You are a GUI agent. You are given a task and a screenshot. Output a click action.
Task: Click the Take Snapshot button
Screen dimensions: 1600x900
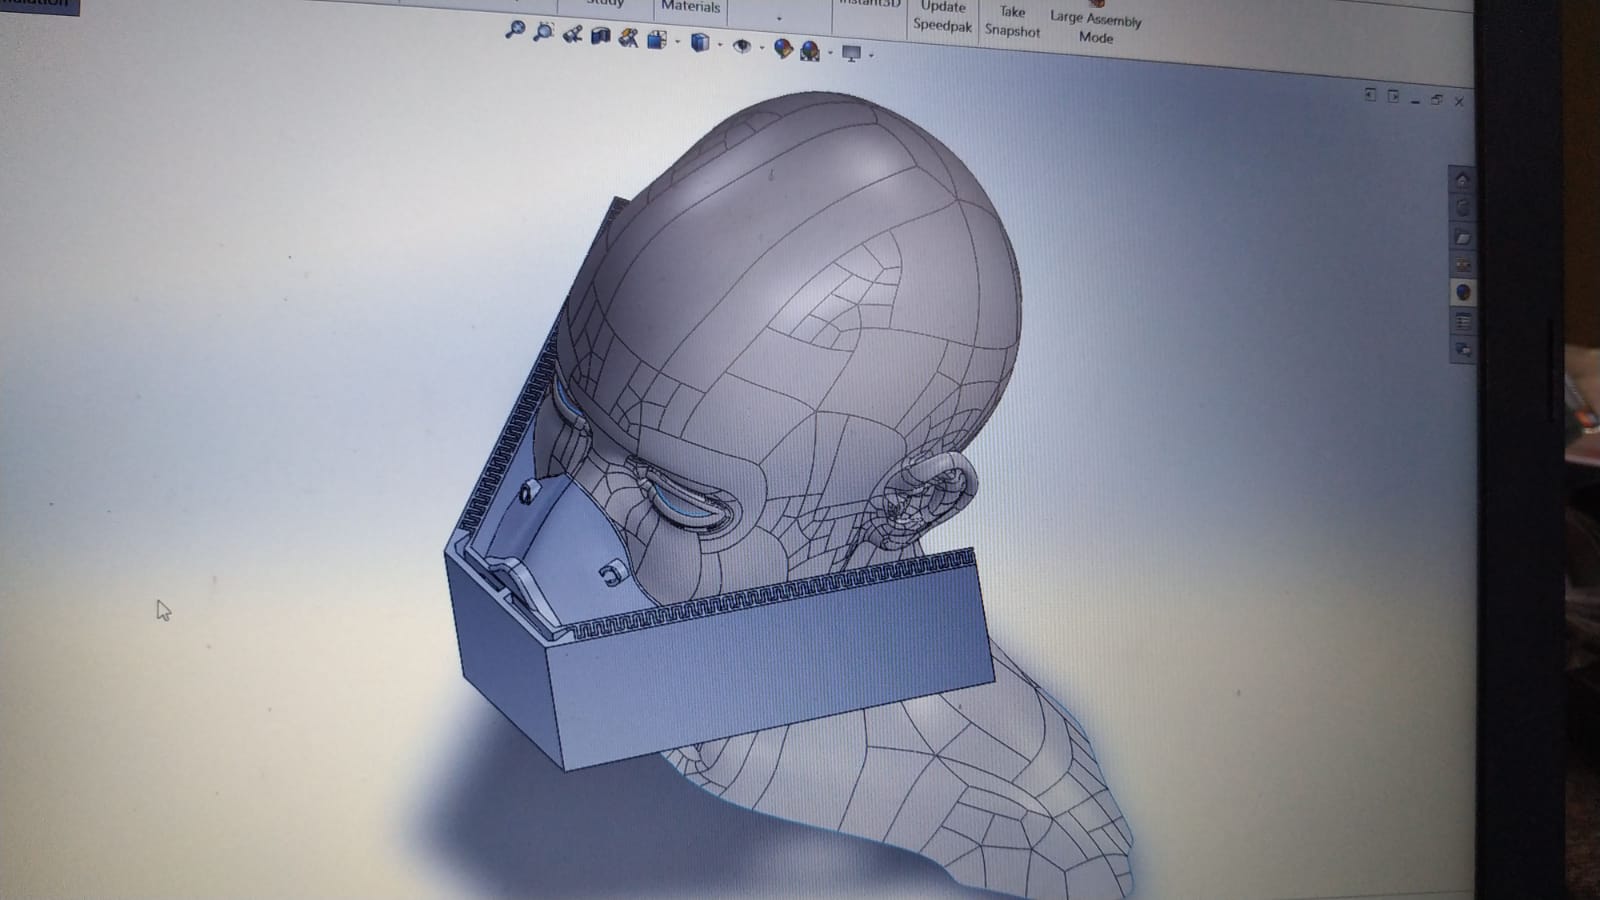click(x=1012, y=20)
